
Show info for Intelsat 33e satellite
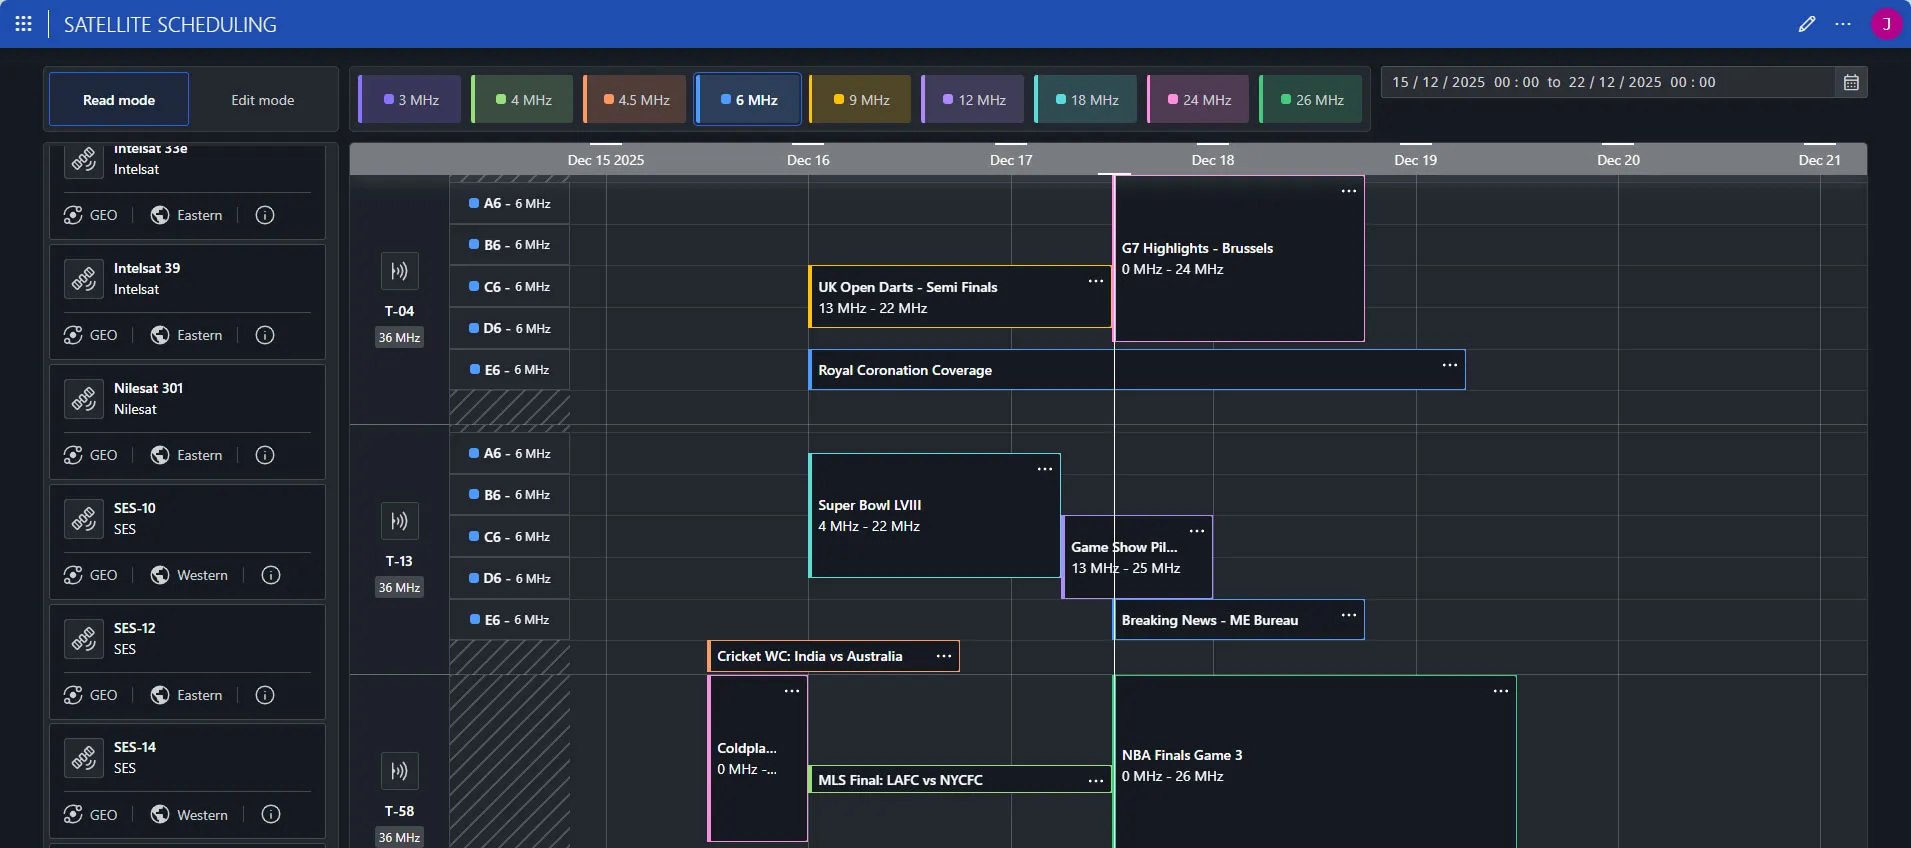coord(265,215)
